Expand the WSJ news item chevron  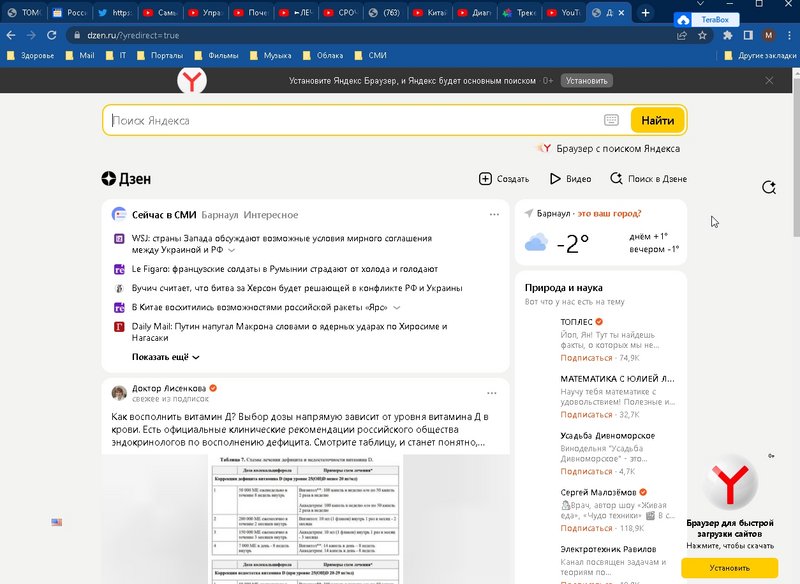point(231,250)
